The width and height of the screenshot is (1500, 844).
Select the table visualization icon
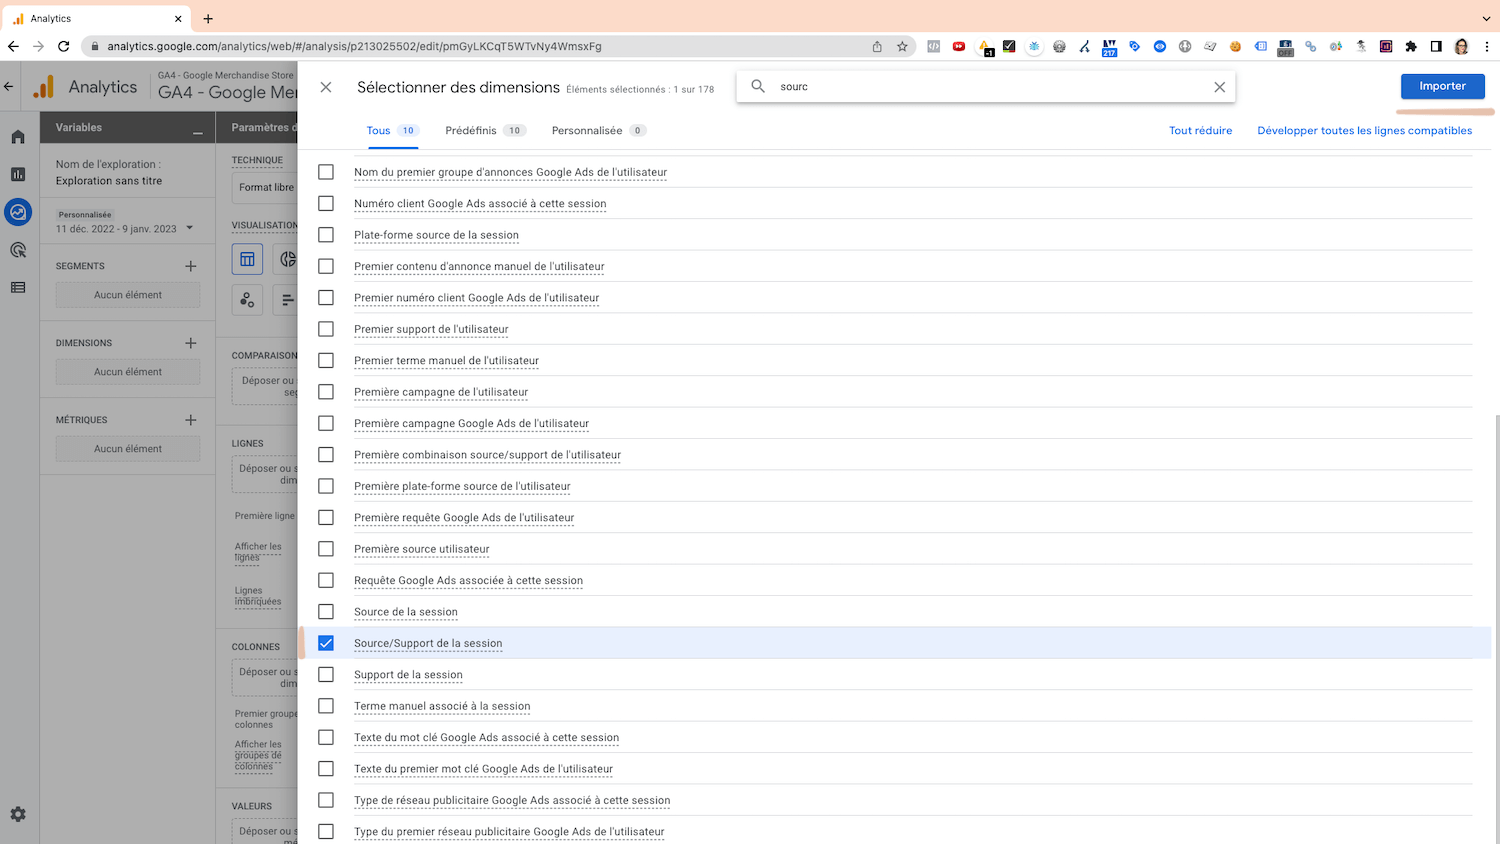[x=247, y=258]
